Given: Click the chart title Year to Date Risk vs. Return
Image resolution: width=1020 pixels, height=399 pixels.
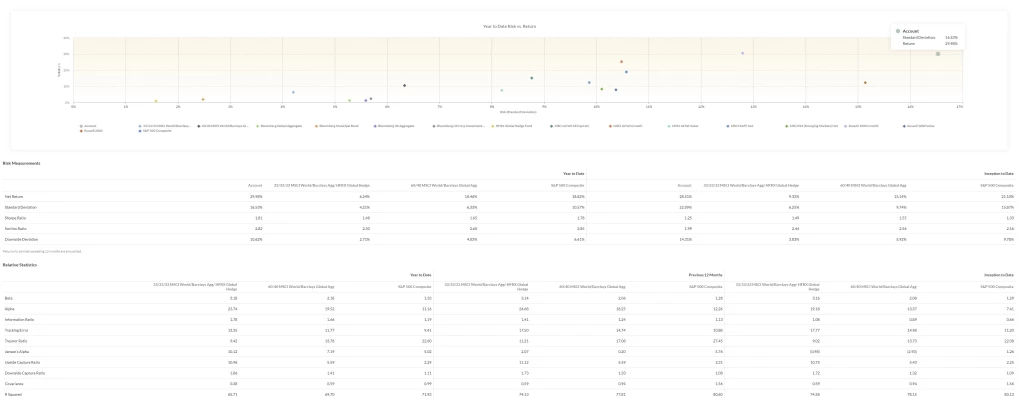Looking at the screenshot, I should click(x=509, y=26).
